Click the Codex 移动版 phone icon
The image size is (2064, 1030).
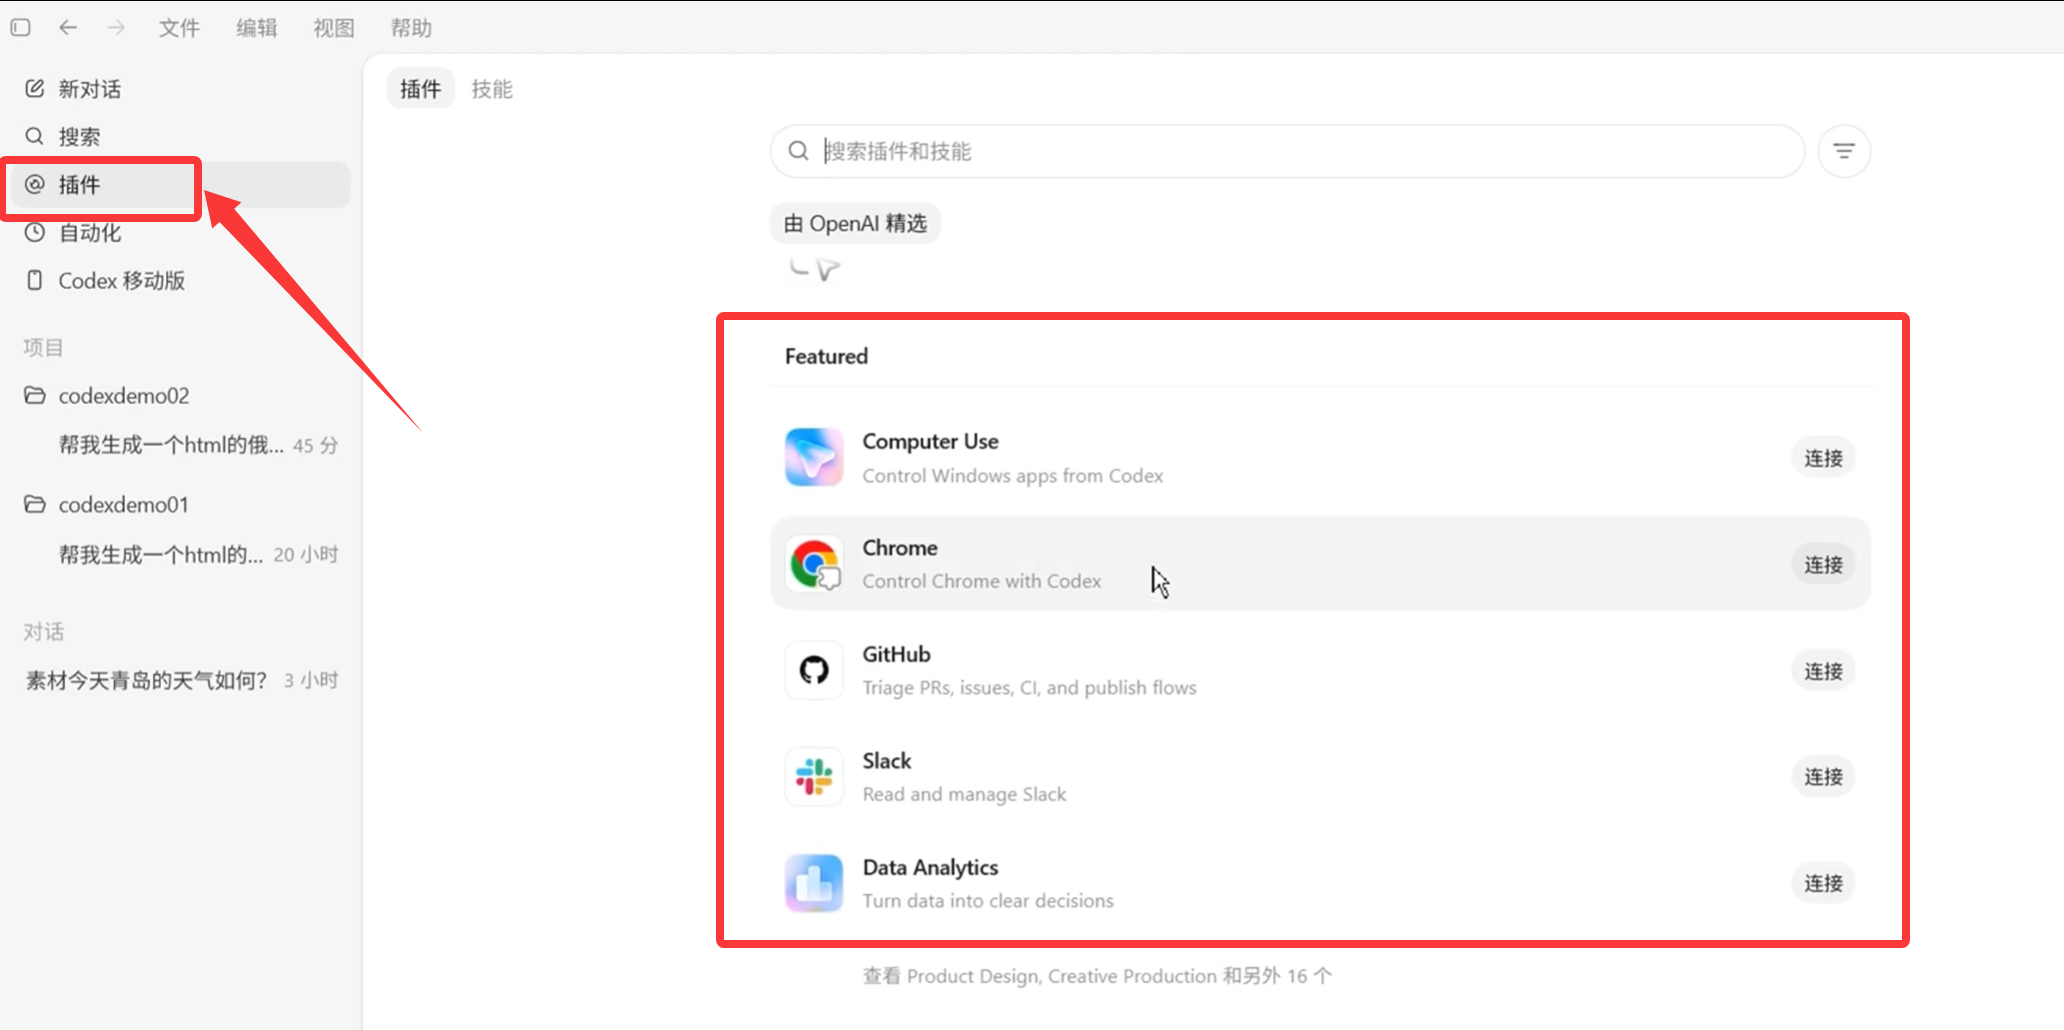click(x=35, y=280)
